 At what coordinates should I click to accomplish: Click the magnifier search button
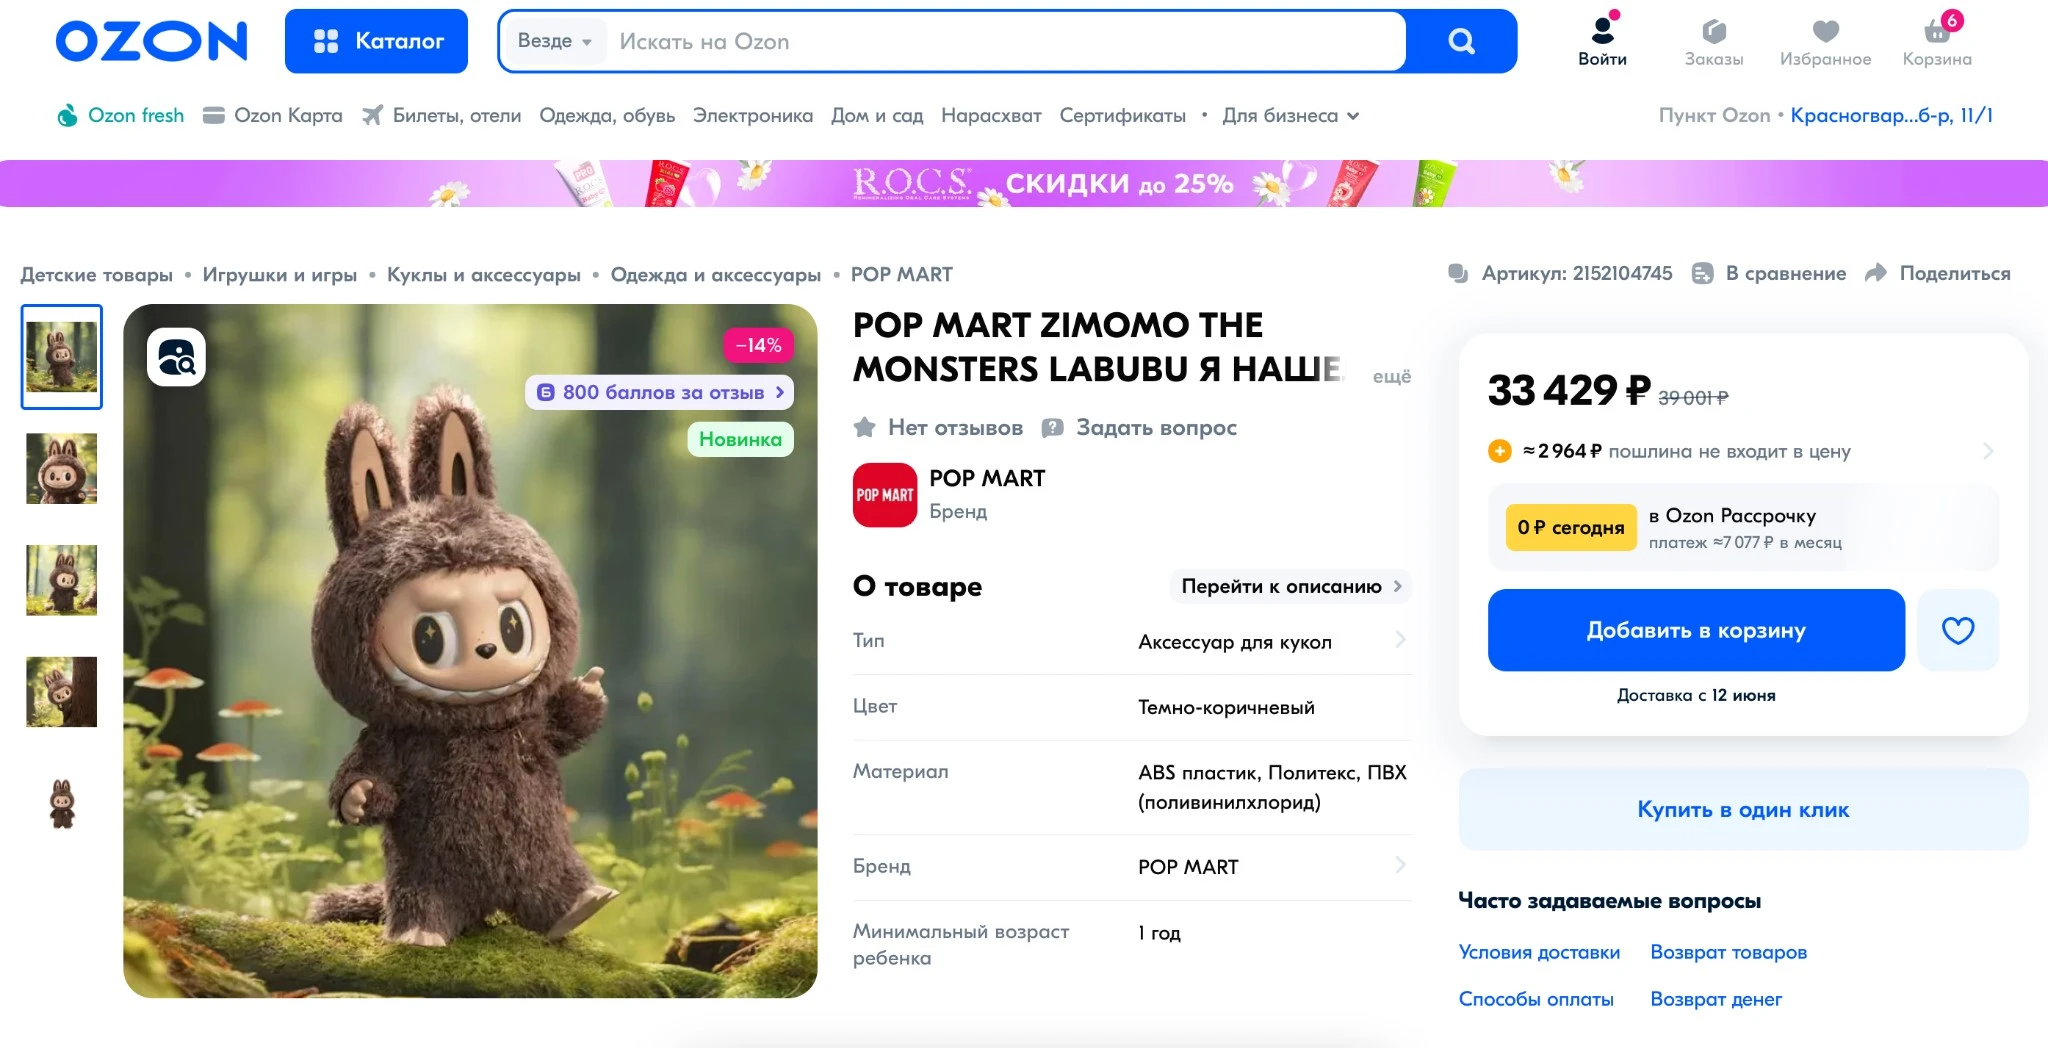(x=1461, y=41)
